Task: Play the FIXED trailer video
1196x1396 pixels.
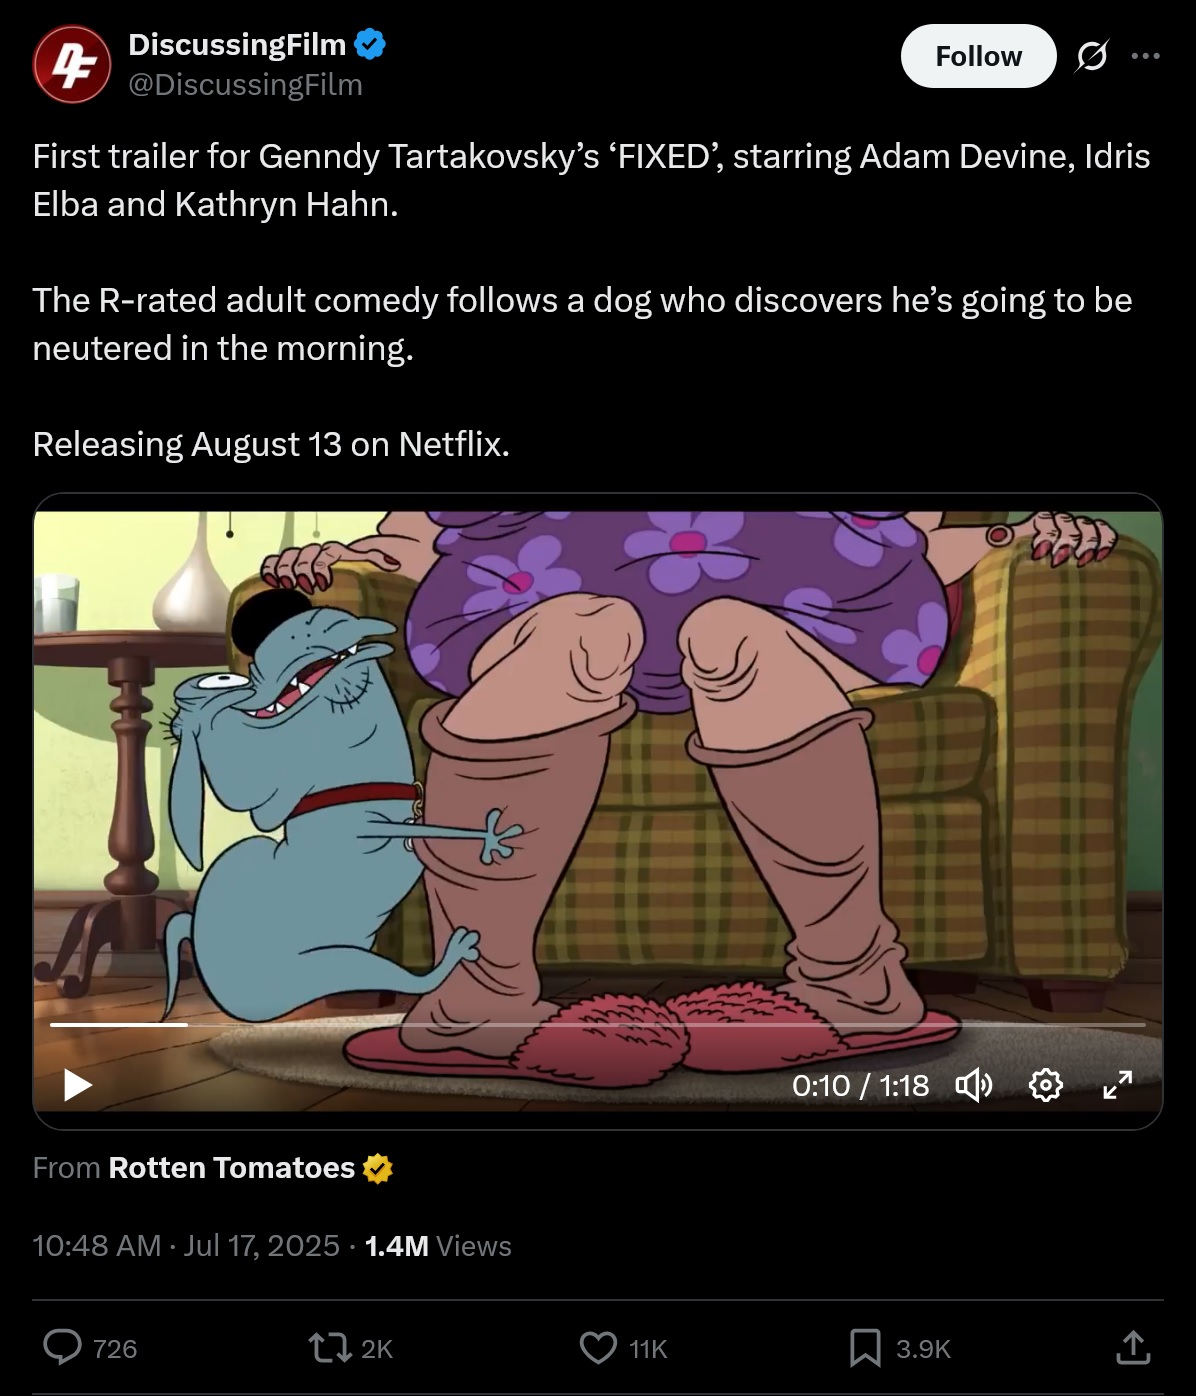Action: (x=77, y=1085)
